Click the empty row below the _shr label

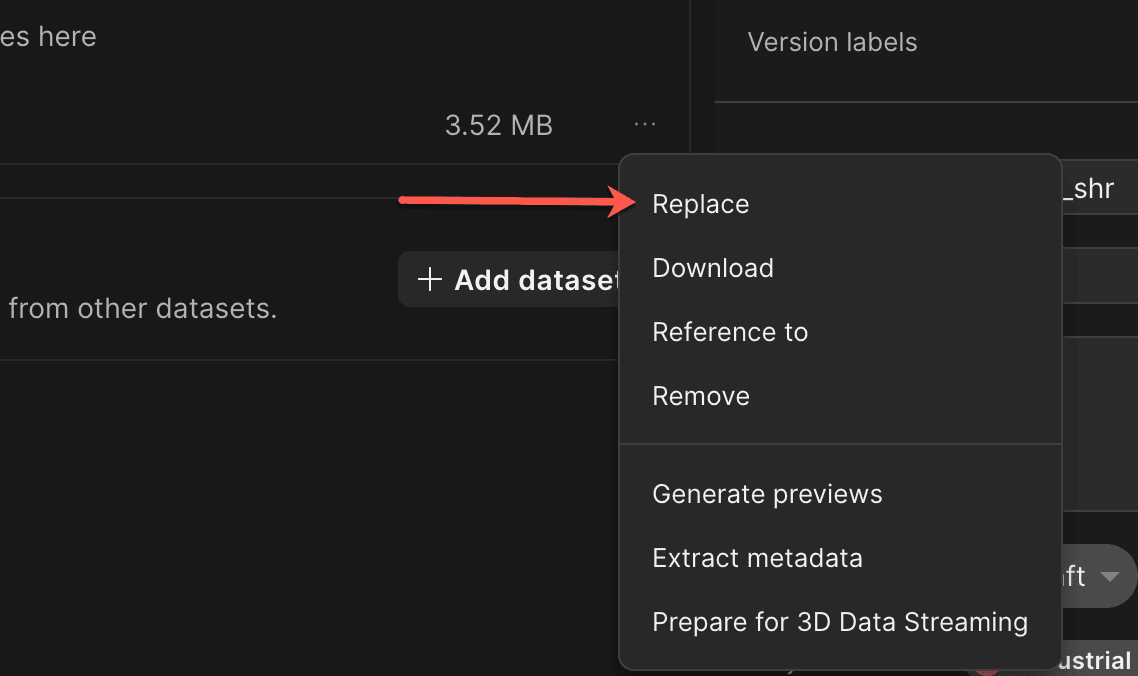pos(1100,231)
